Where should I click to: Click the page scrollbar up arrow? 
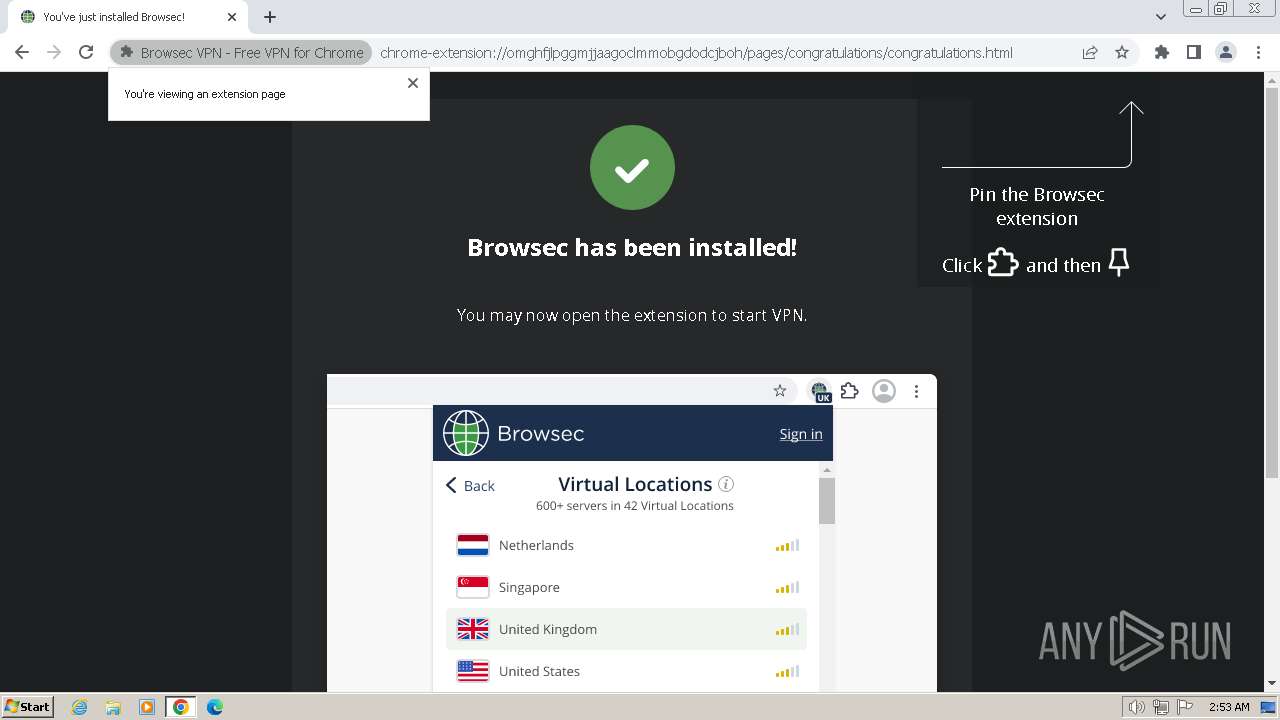pyautogui.click(x=1272, y=80)
